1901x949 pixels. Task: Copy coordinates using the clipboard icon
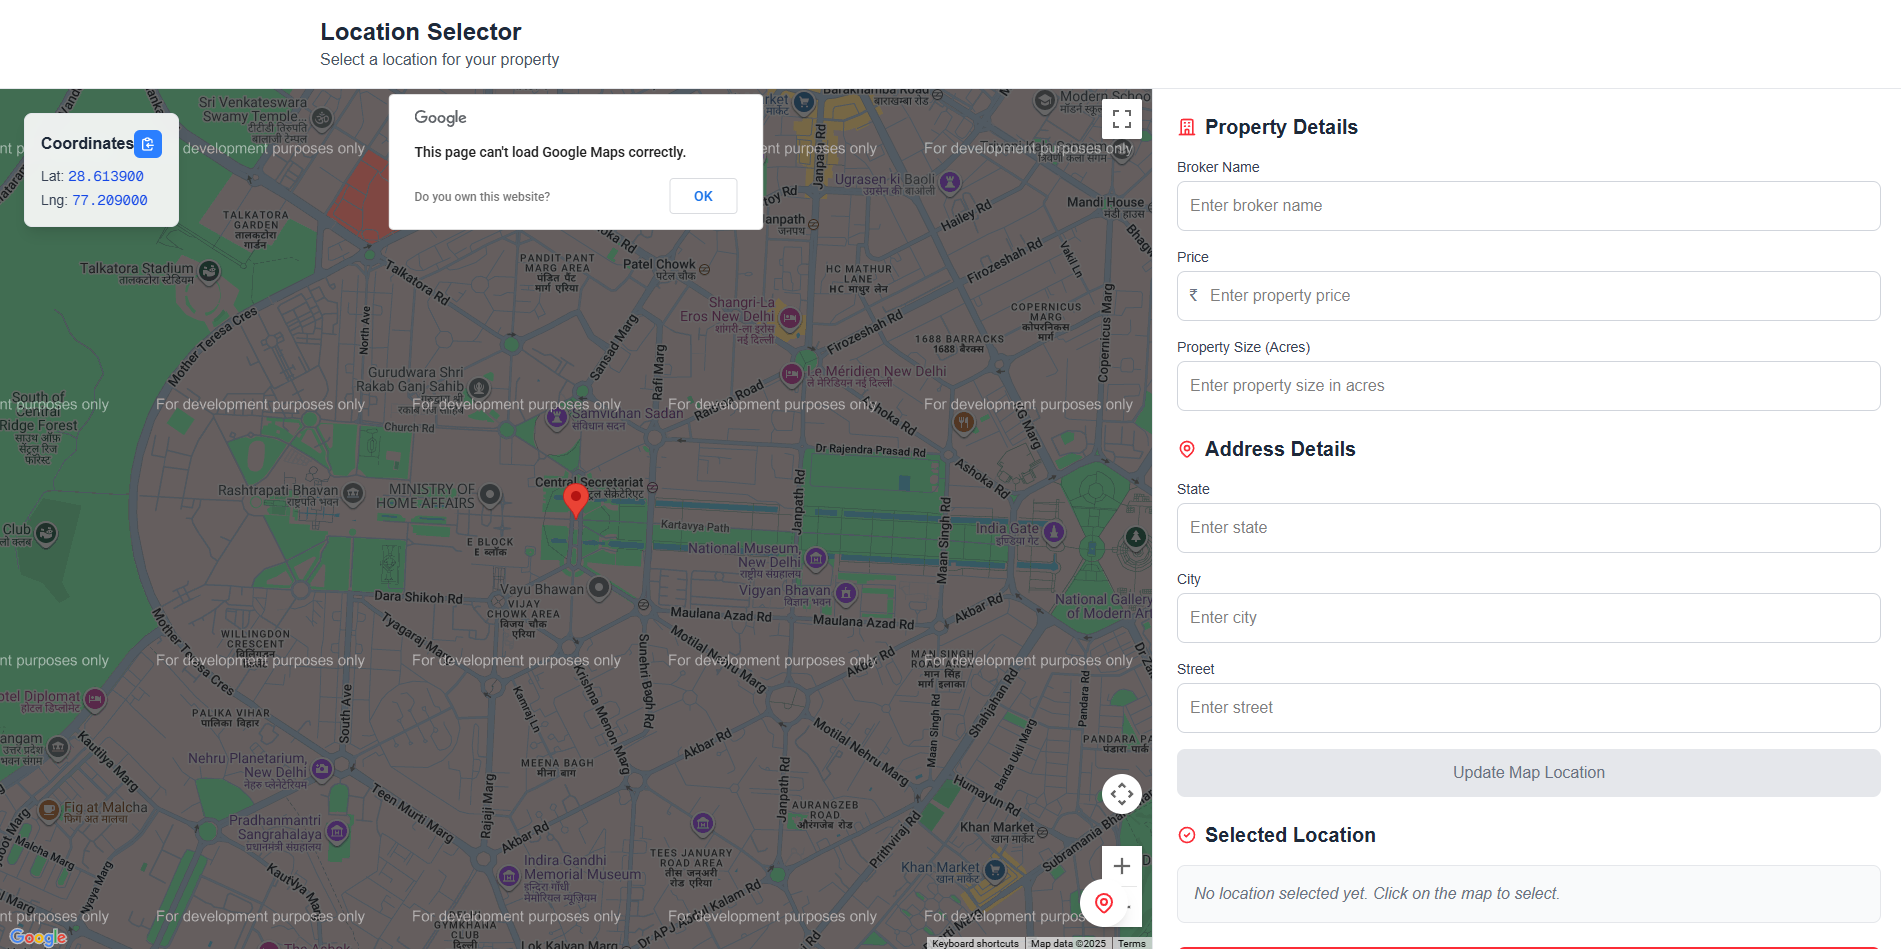(x=148, y=144)
